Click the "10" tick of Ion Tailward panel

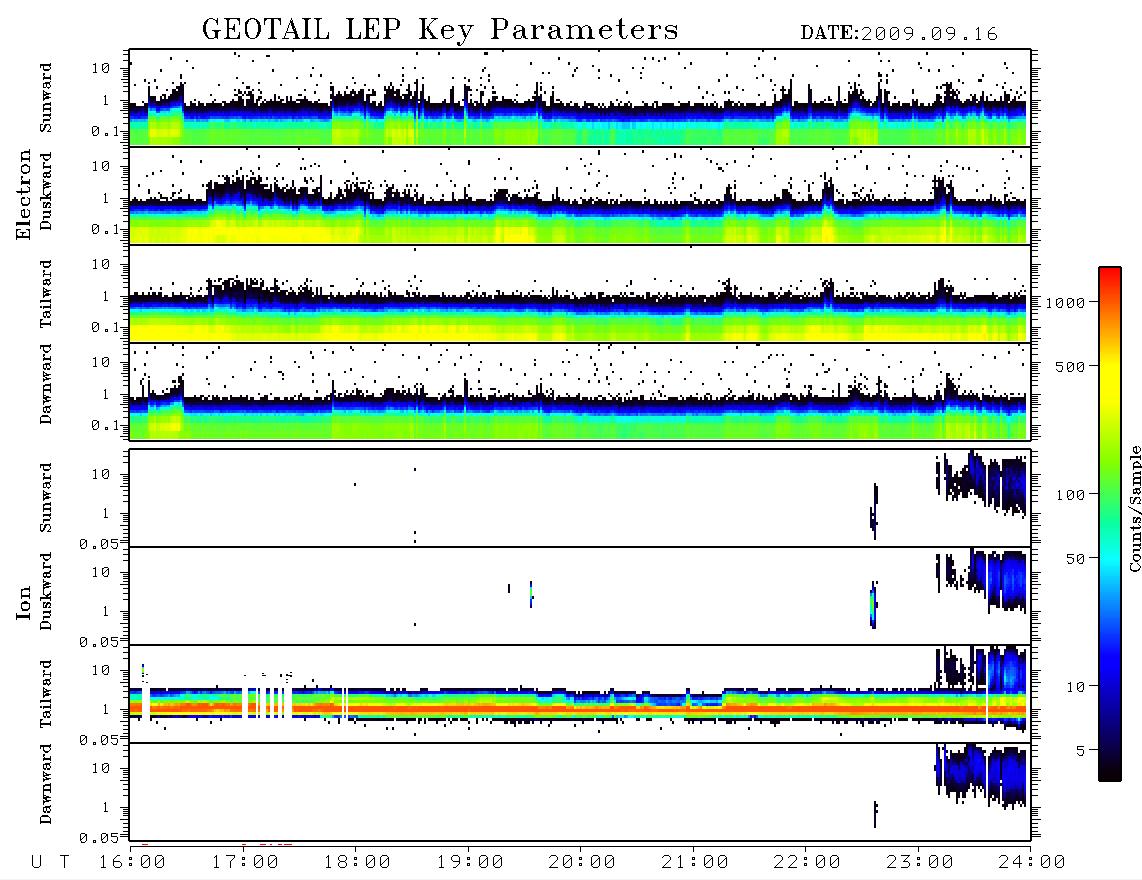point(101,670)
